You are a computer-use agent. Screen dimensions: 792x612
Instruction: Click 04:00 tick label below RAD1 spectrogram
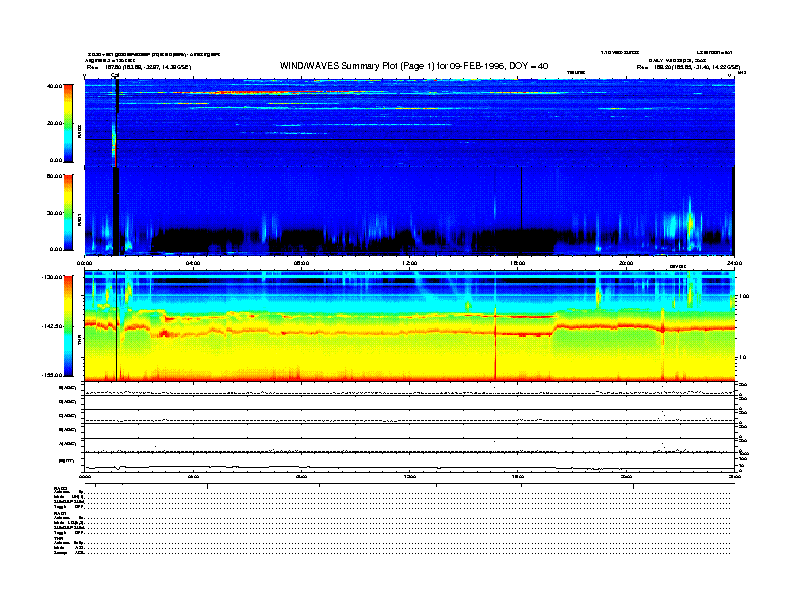click(x=193, y=263)
